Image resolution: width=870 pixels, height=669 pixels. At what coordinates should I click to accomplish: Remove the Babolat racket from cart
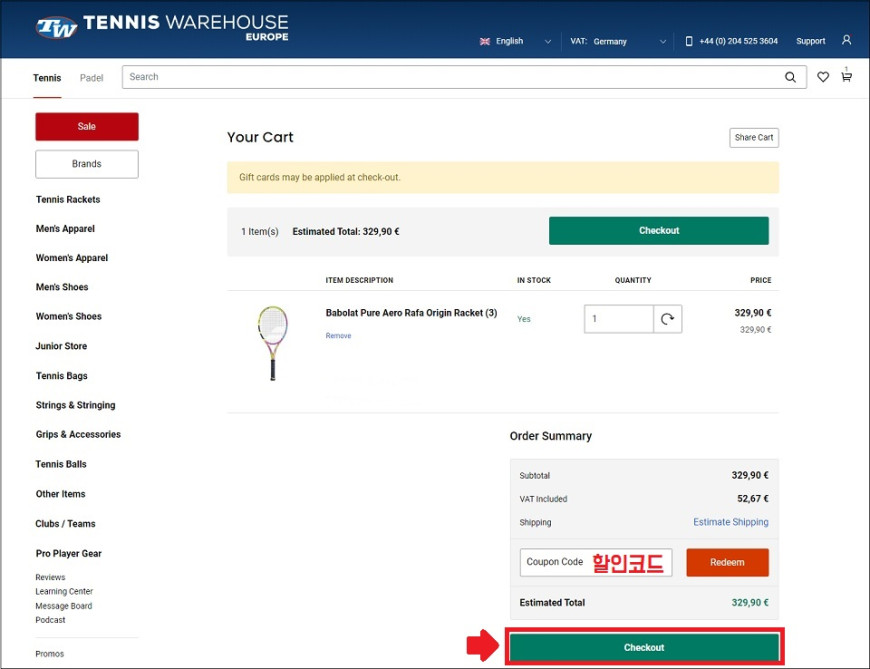[x=338, y=336]
